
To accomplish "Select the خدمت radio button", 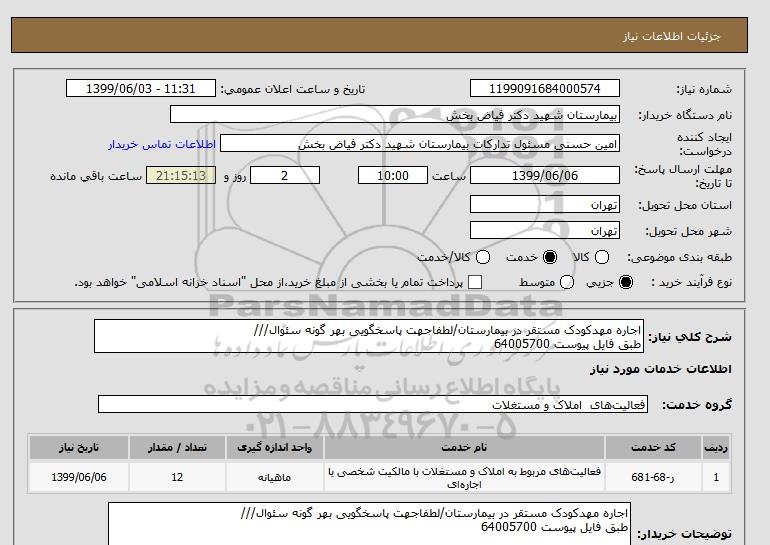I will 550,257.
